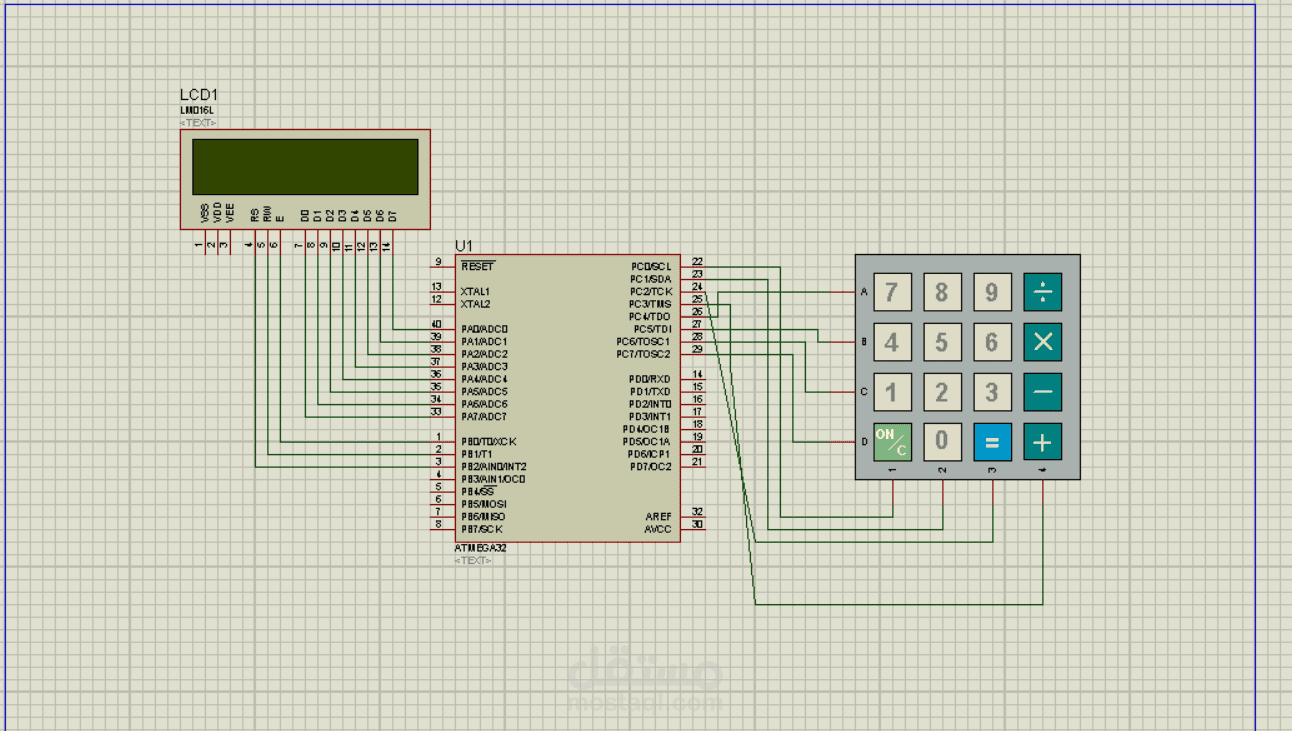This screenshot has width=1292, height=731.
Task: Click the VSS pin label on LCD1
Action: [205, 213]
